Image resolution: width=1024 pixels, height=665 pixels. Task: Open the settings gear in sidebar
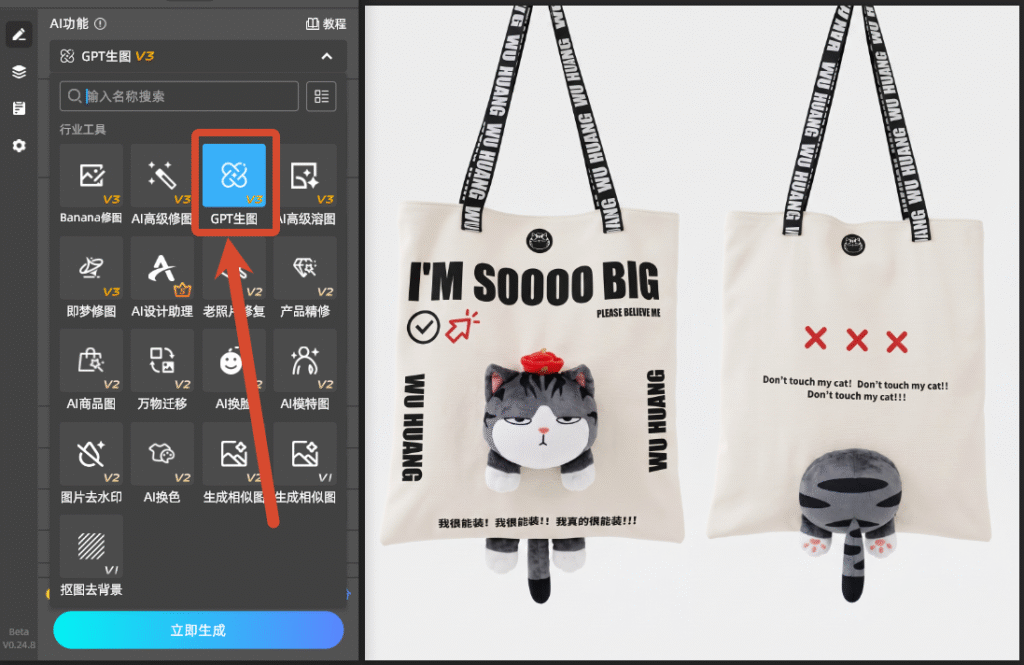click(19, 146)
